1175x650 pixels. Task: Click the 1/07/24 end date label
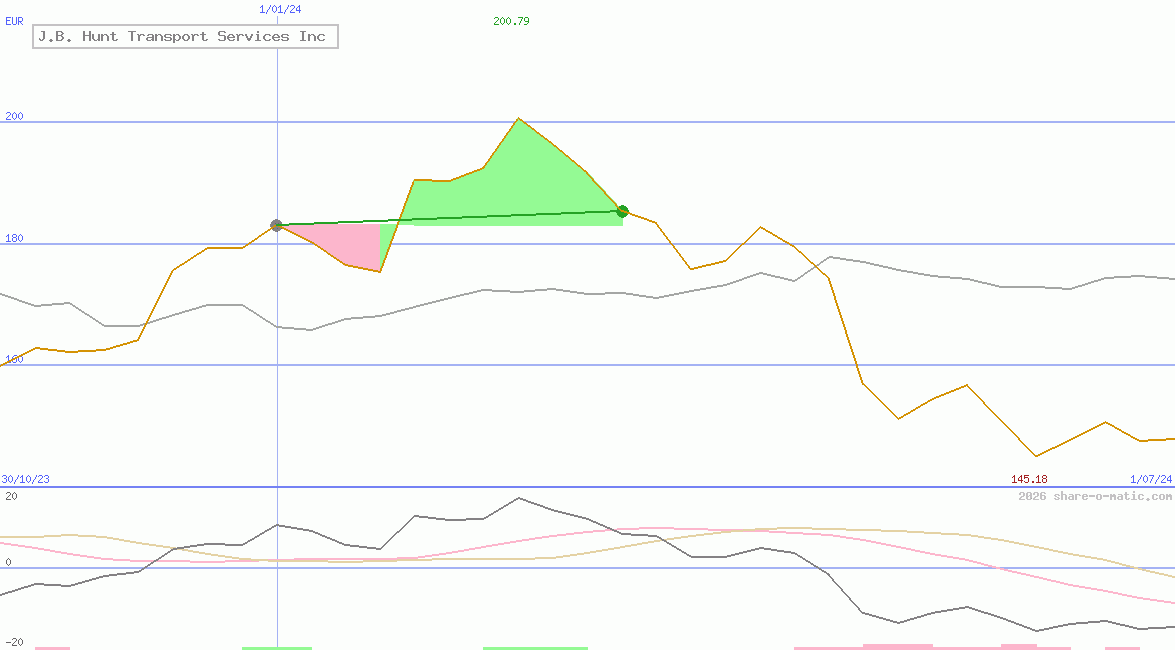coord(1151,479)
